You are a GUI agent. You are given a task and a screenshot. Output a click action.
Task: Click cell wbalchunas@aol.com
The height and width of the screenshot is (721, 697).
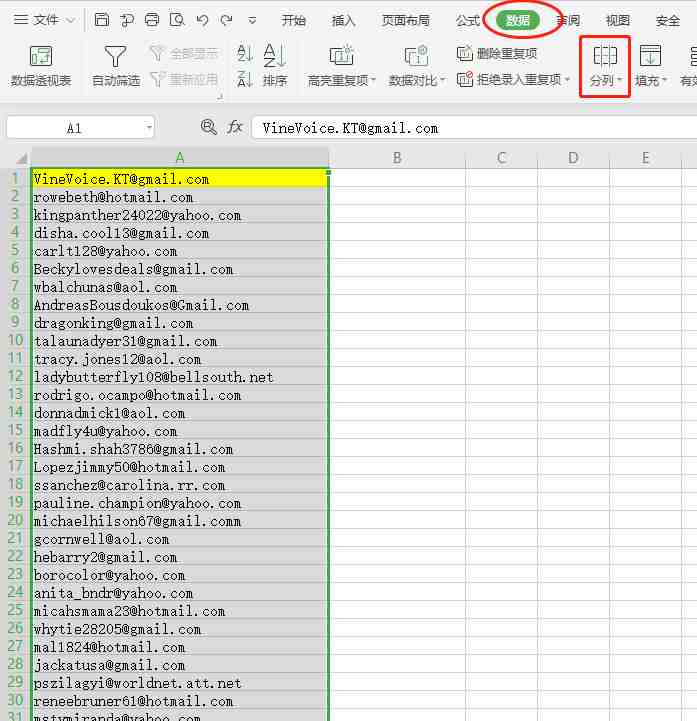tap(180, 286)
